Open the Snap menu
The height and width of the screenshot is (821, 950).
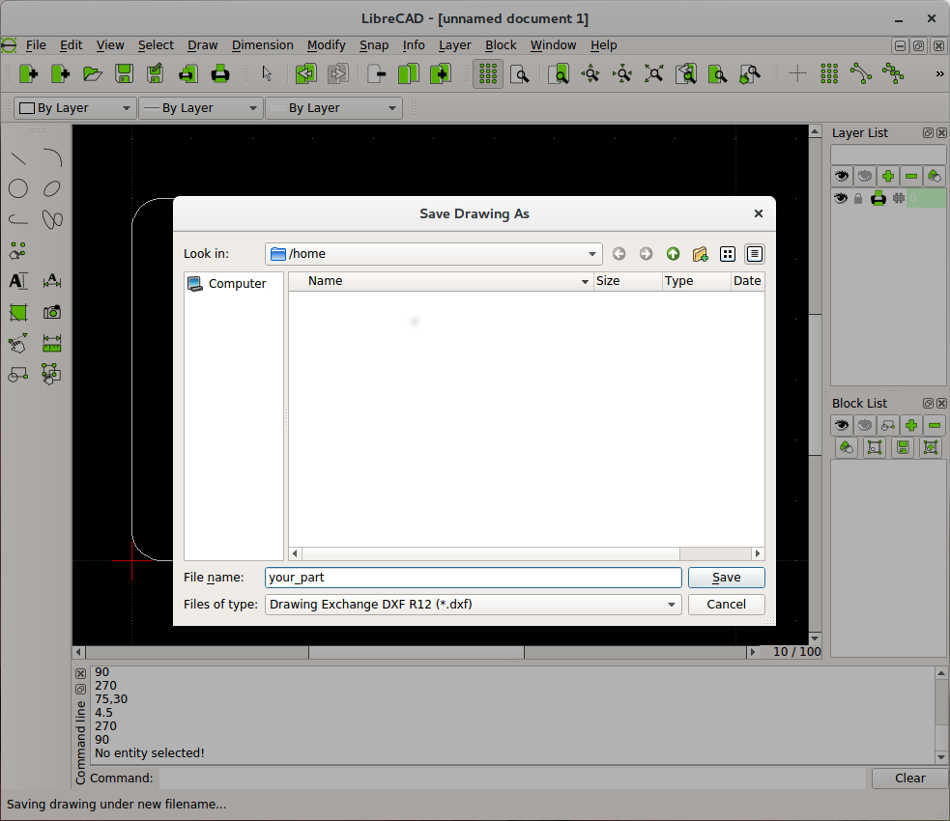[374, 45]
